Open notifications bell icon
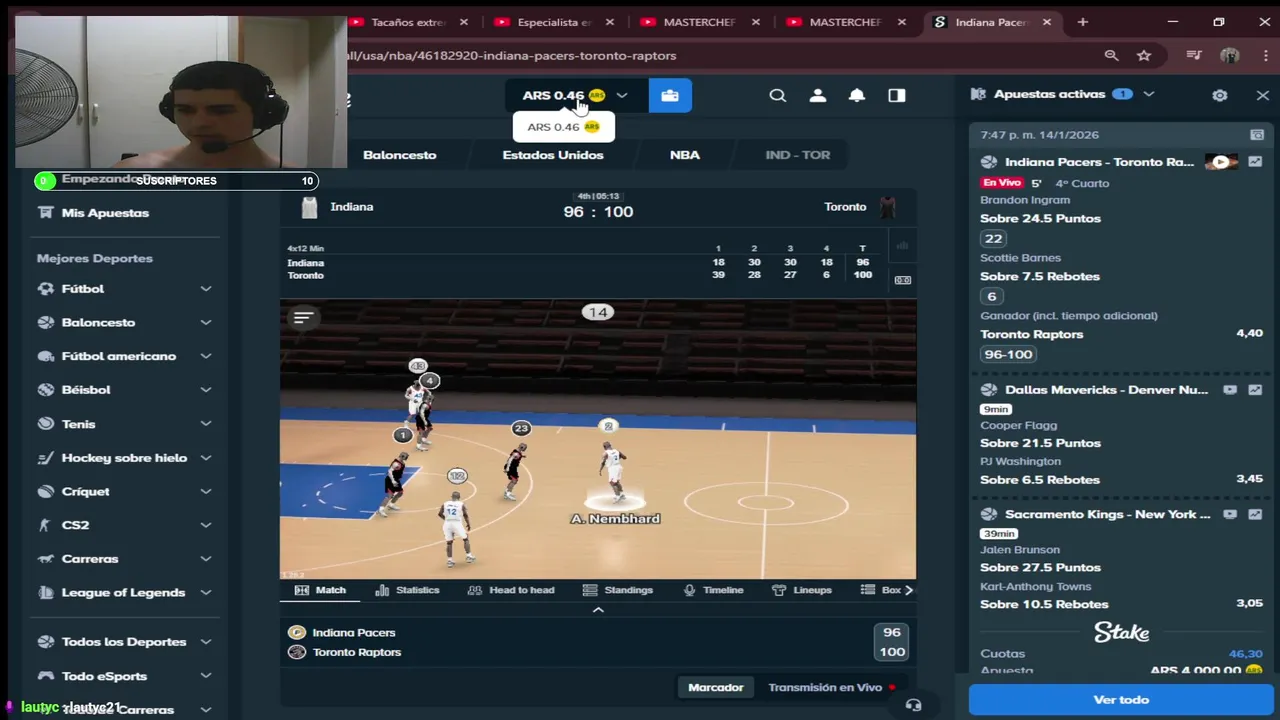This screenshot has width=1280, height=720. (x=857, y=95)
